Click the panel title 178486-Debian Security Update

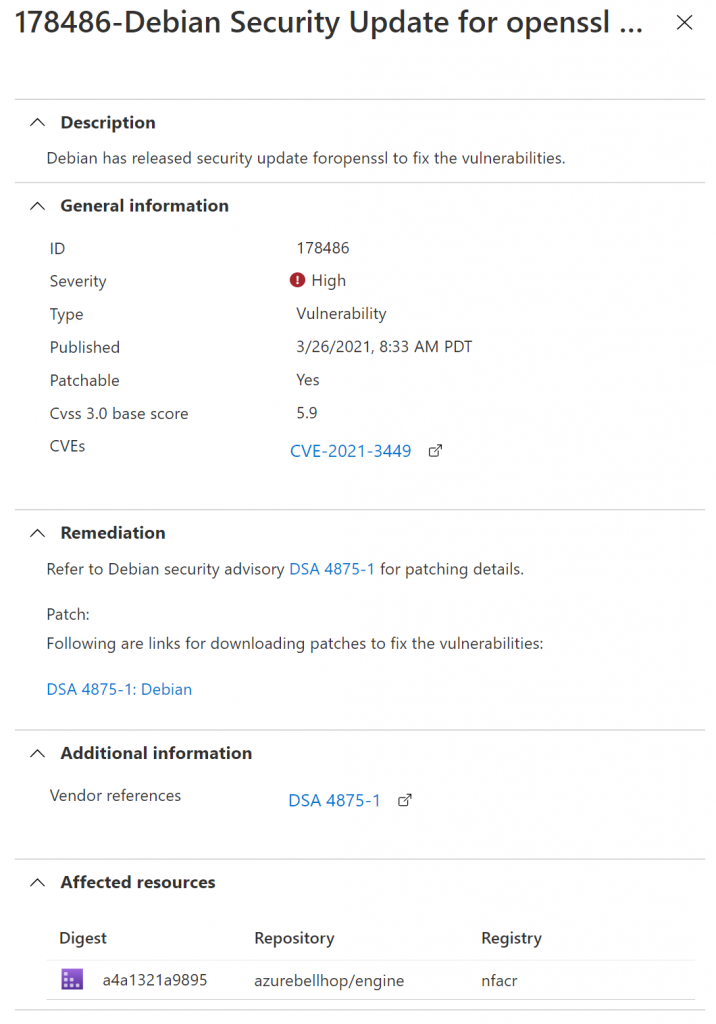point(329,23)
